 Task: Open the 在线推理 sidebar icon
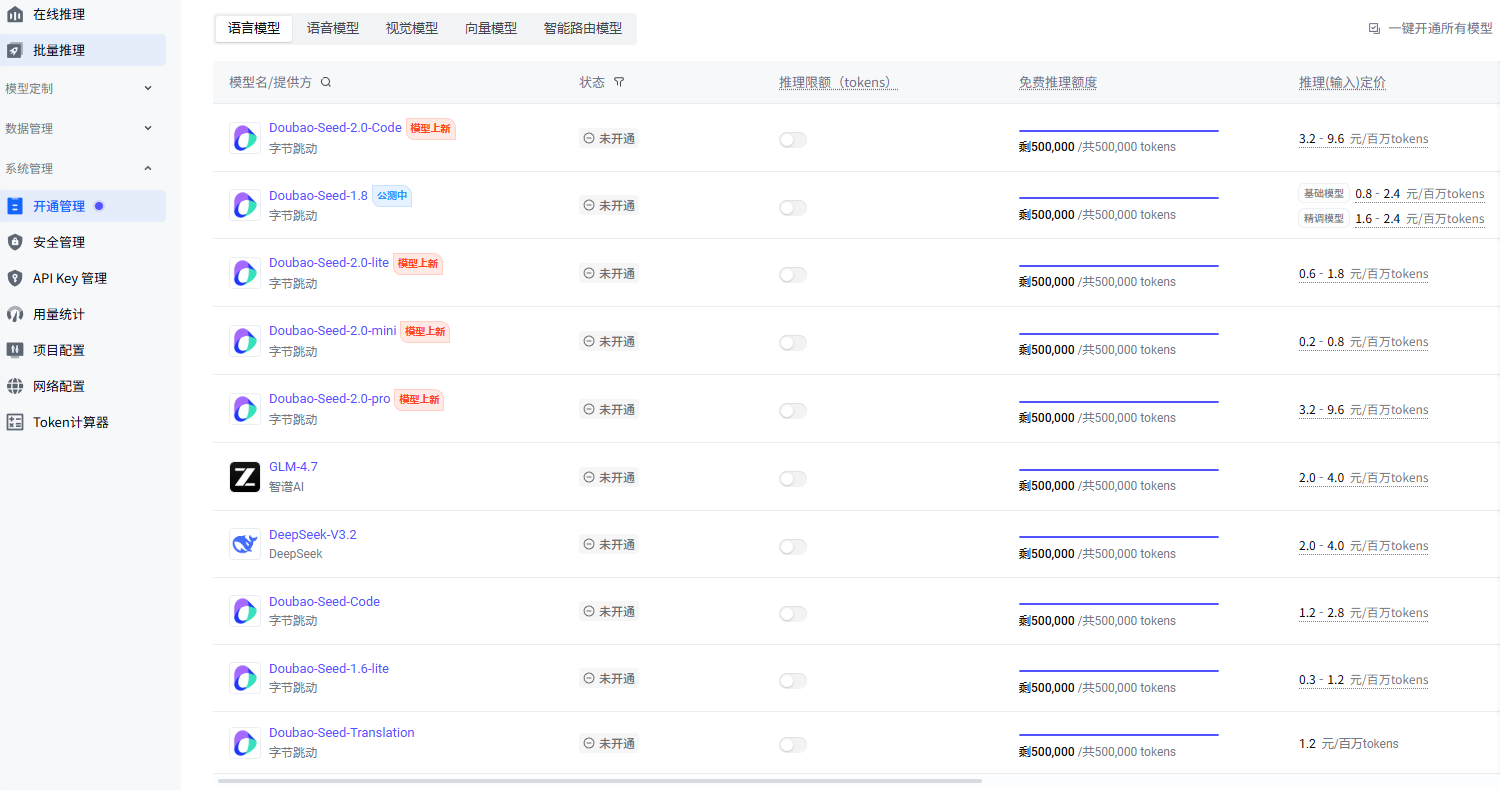tap(15, 14)
